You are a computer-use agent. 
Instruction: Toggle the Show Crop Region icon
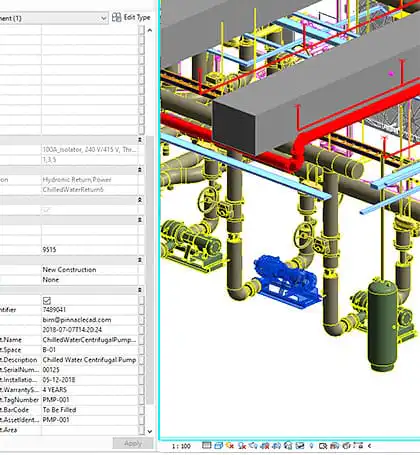click(276, 446)
